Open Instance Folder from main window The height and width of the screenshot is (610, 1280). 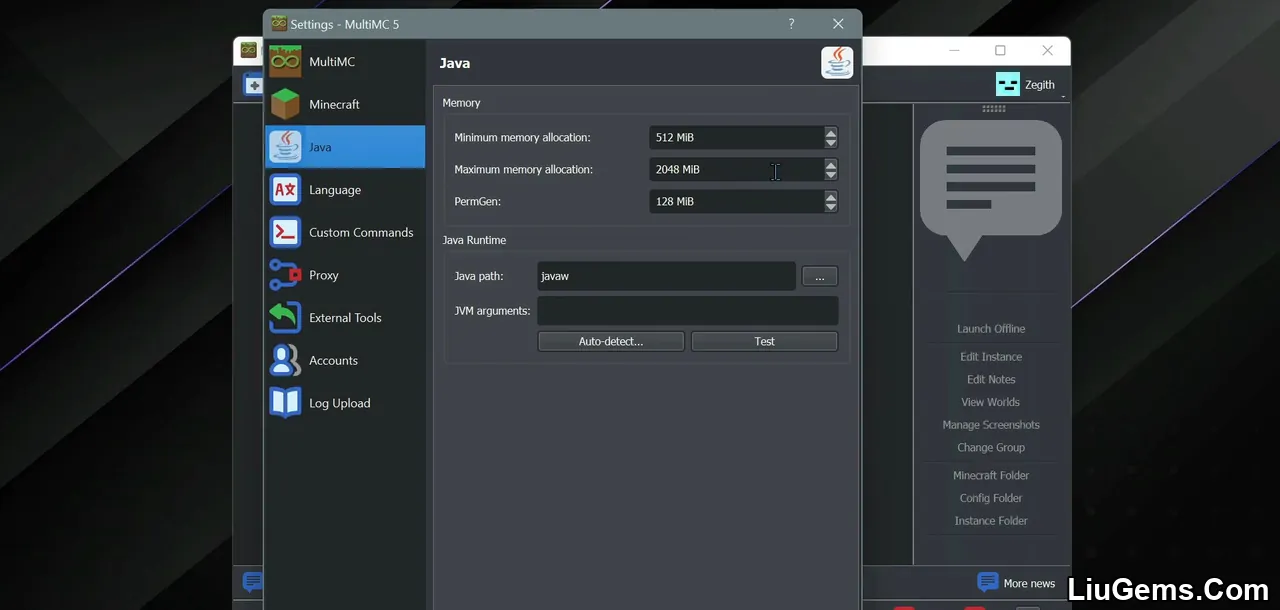[991, 521]
